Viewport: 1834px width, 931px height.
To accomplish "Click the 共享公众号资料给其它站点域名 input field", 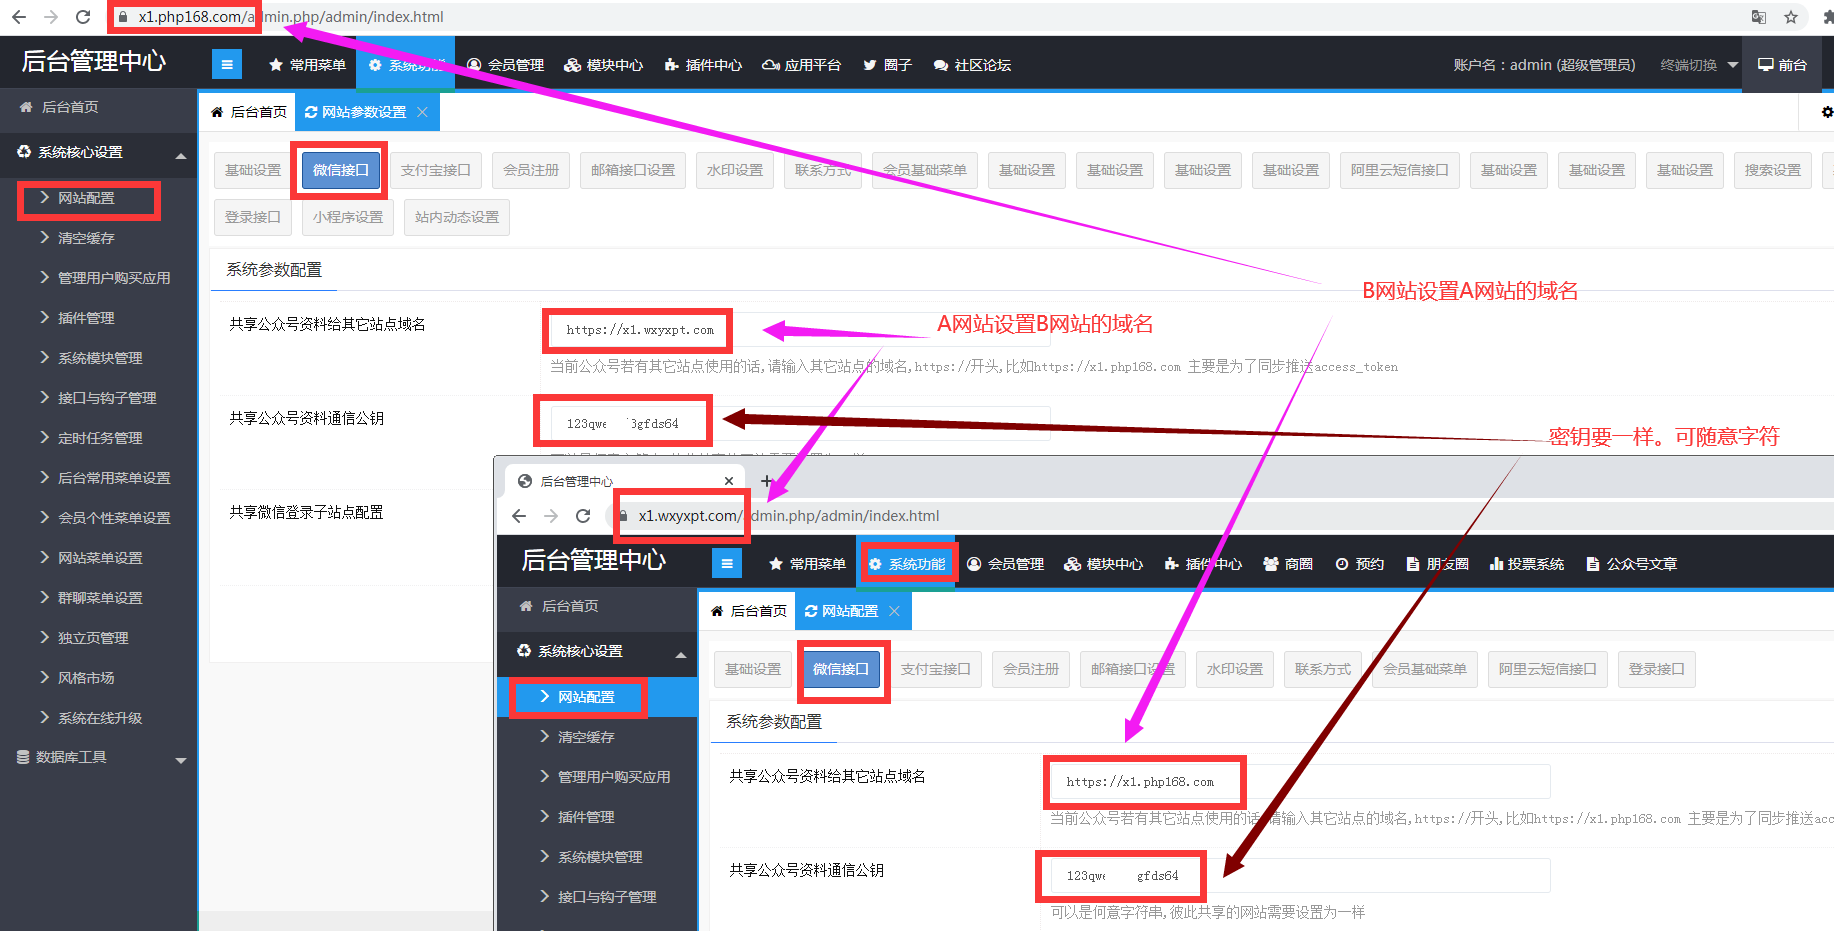I will click(x=640, y=330).
